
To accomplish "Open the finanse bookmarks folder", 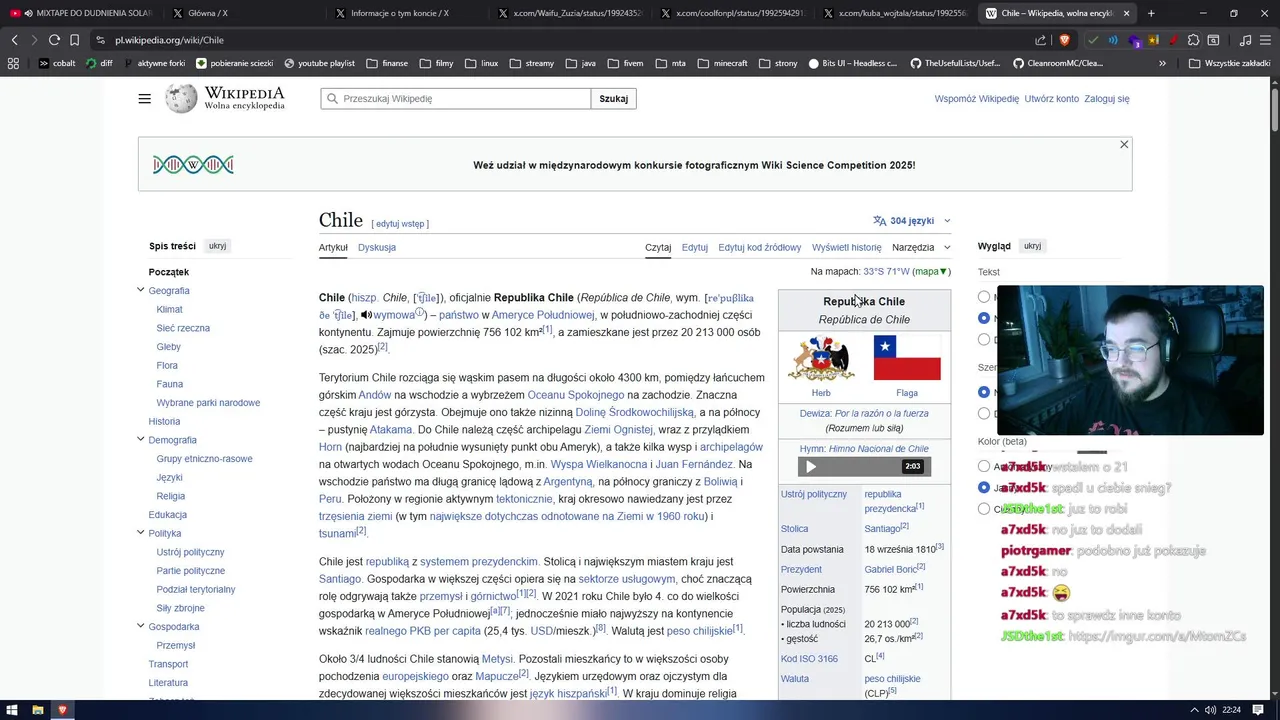I will tap(387, 63).
